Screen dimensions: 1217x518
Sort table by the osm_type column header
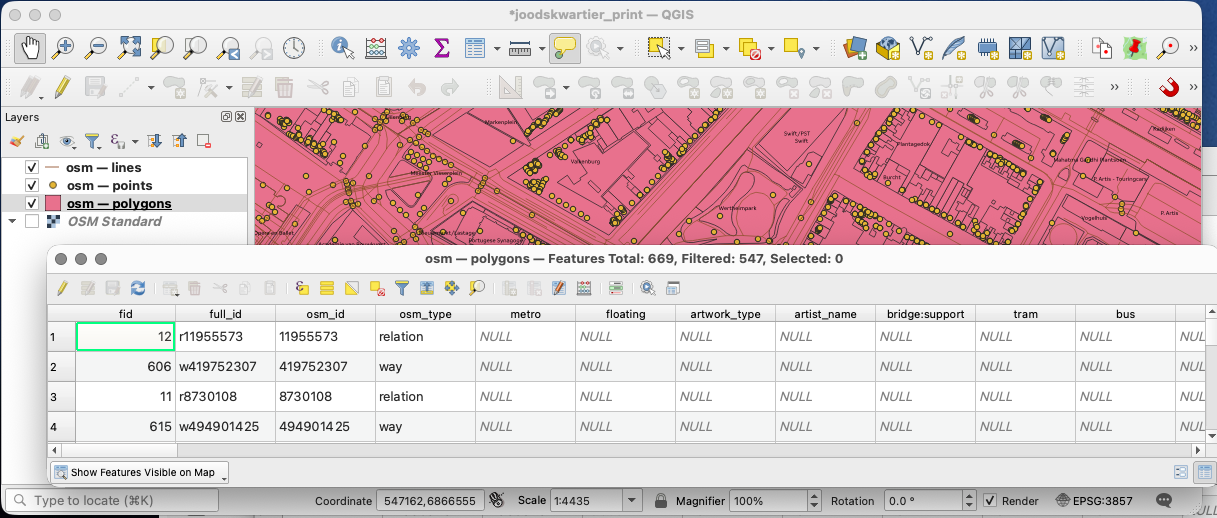(x=425, y=314)
